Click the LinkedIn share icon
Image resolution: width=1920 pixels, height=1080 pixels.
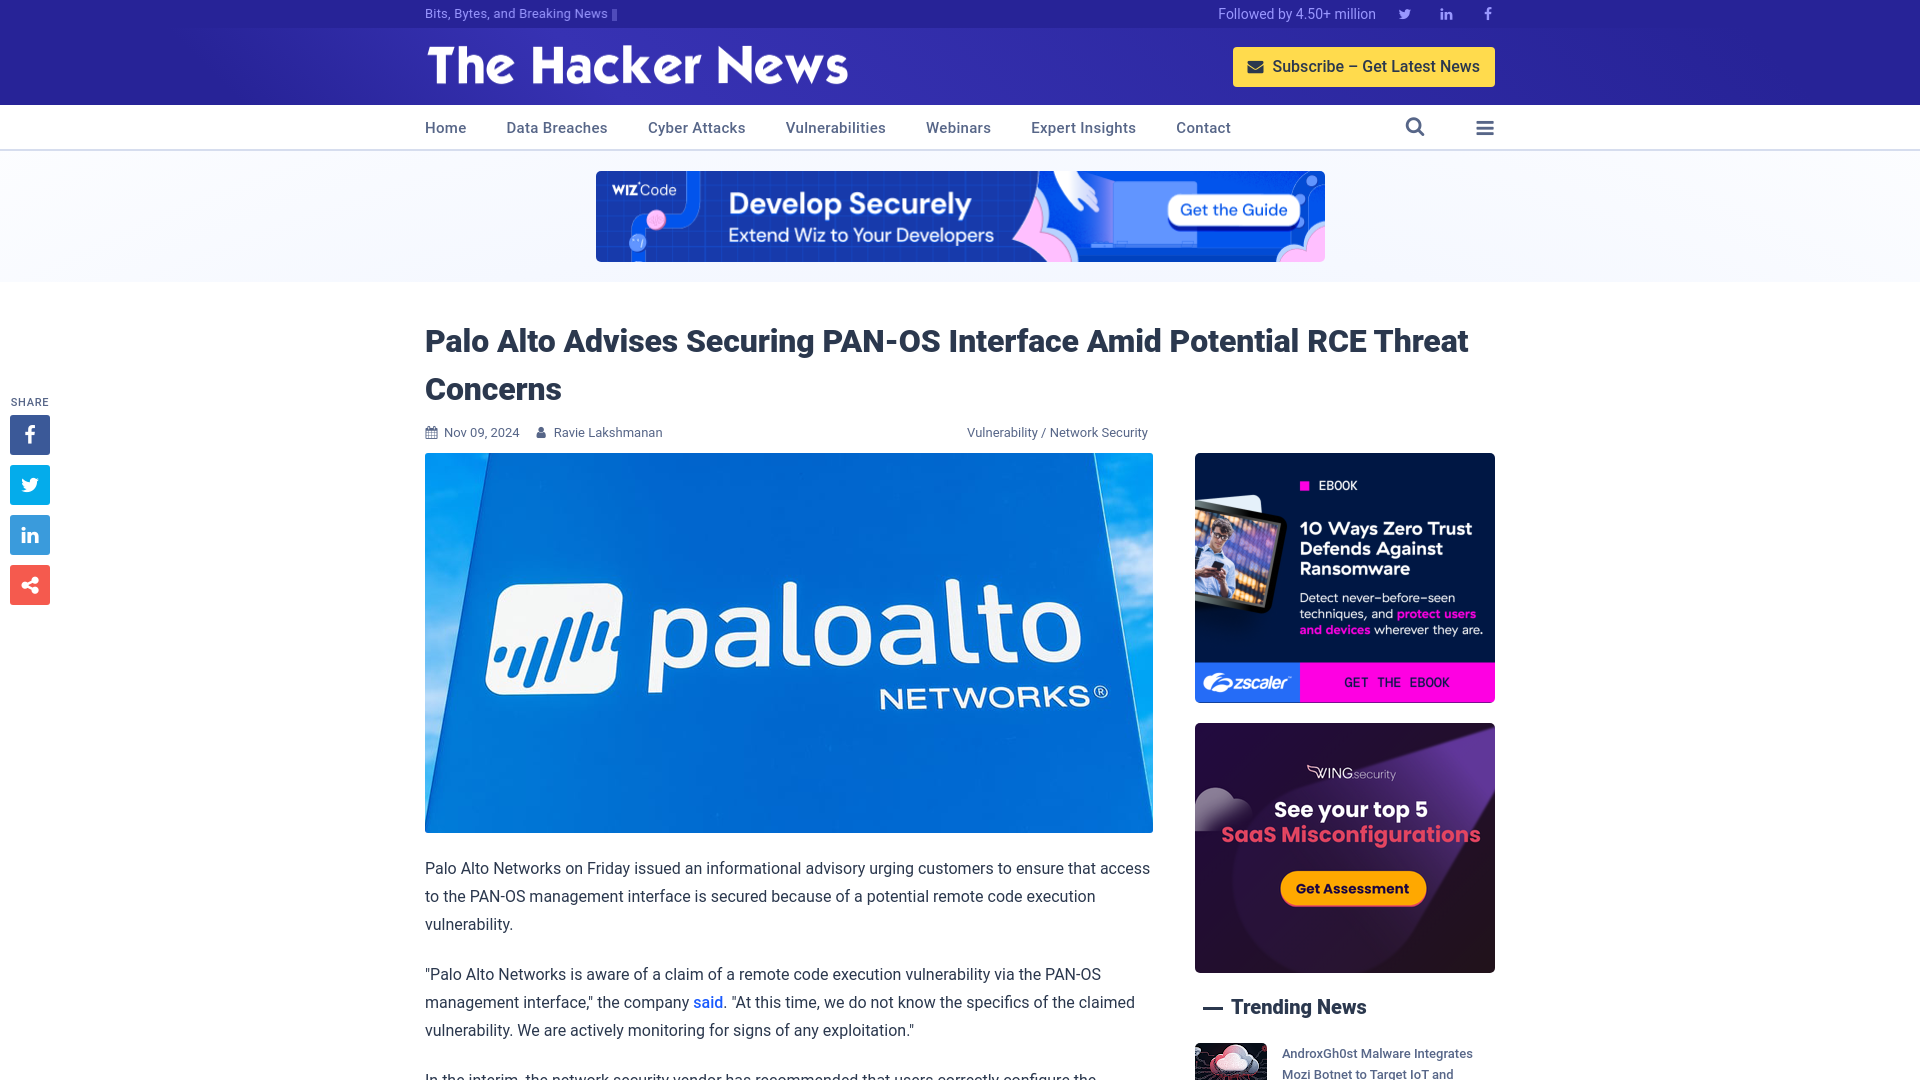(29, 535)
